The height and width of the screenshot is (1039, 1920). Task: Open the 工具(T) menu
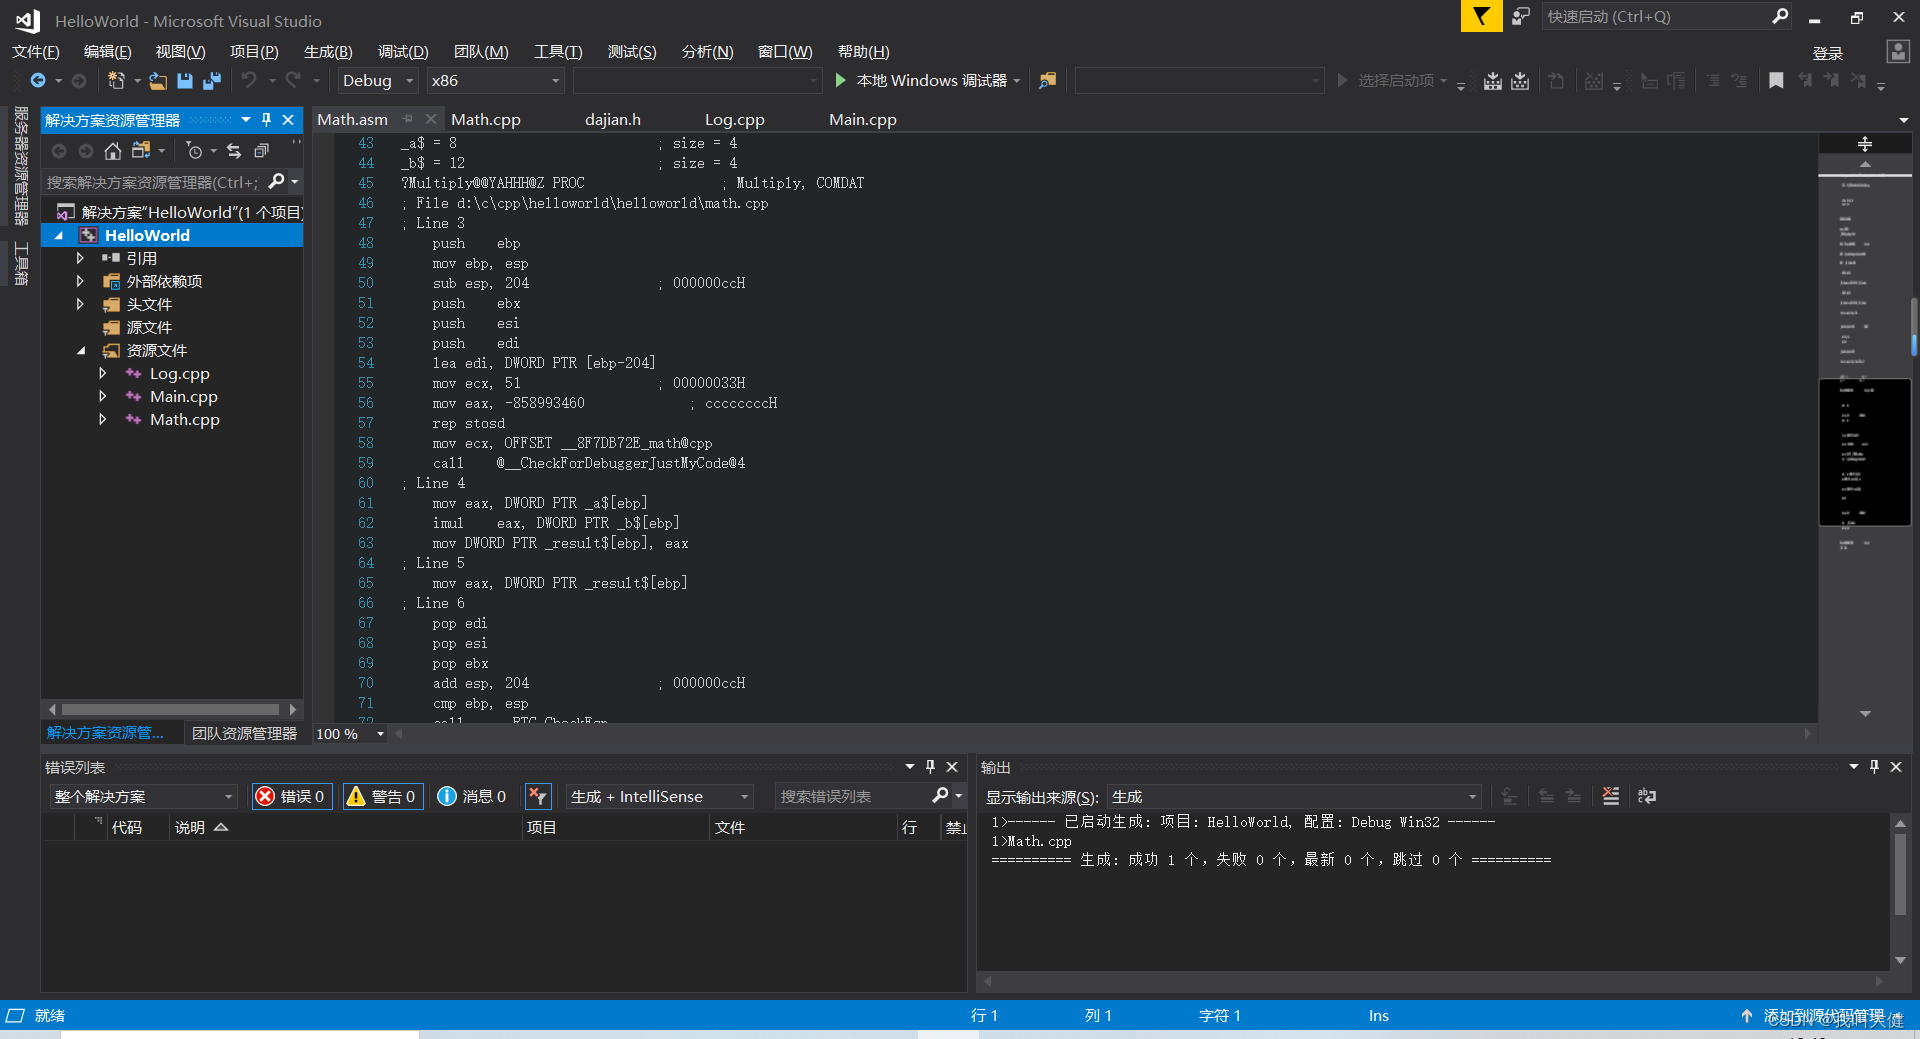[x=558, y=52]
